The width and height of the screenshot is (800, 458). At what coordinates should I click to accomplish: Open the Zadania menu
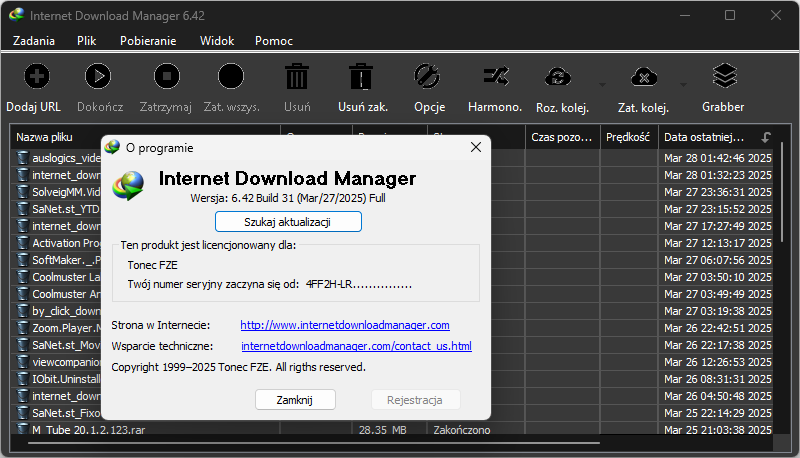coord(34,41)
